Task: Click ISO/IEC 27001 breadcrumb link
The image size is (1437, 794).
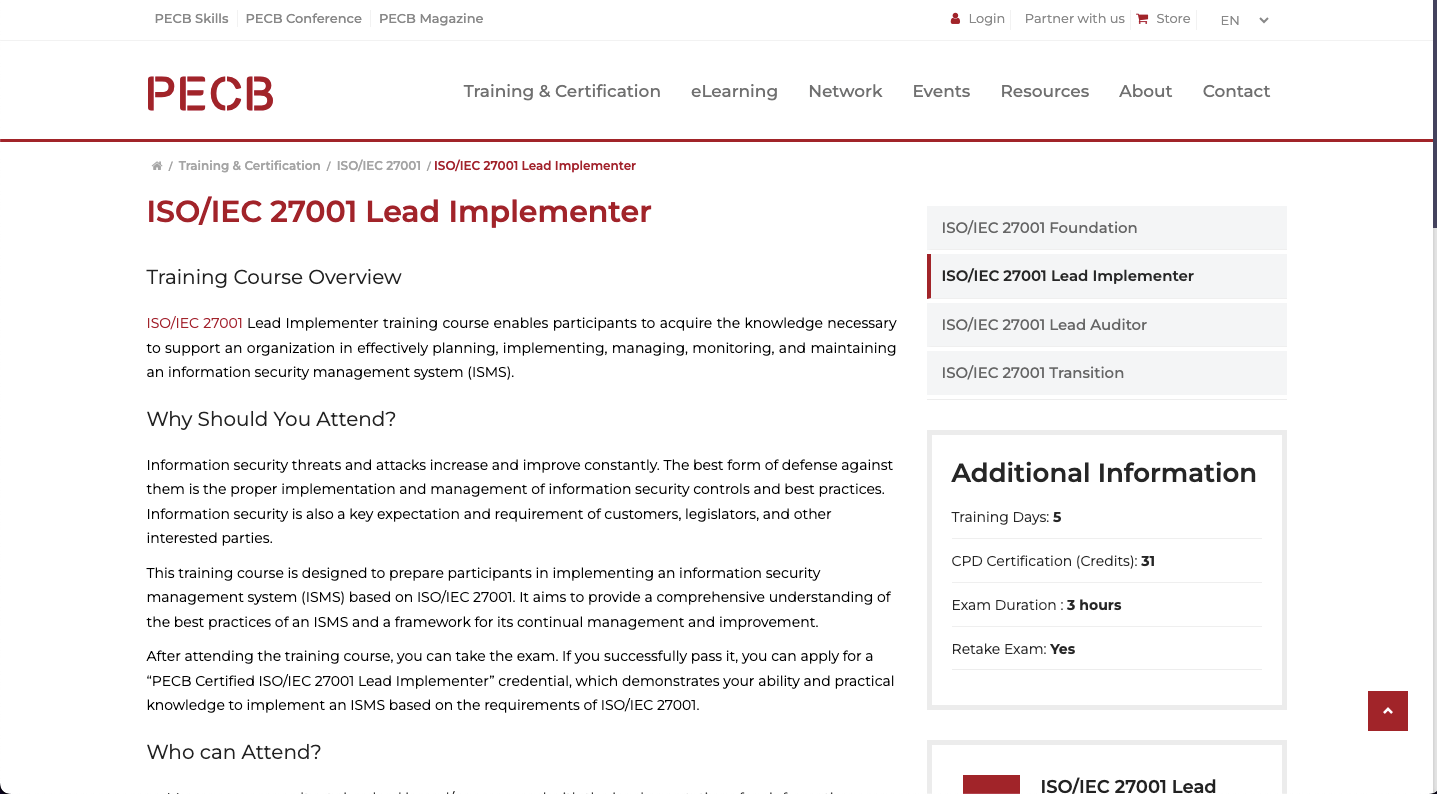Action: 378,166
